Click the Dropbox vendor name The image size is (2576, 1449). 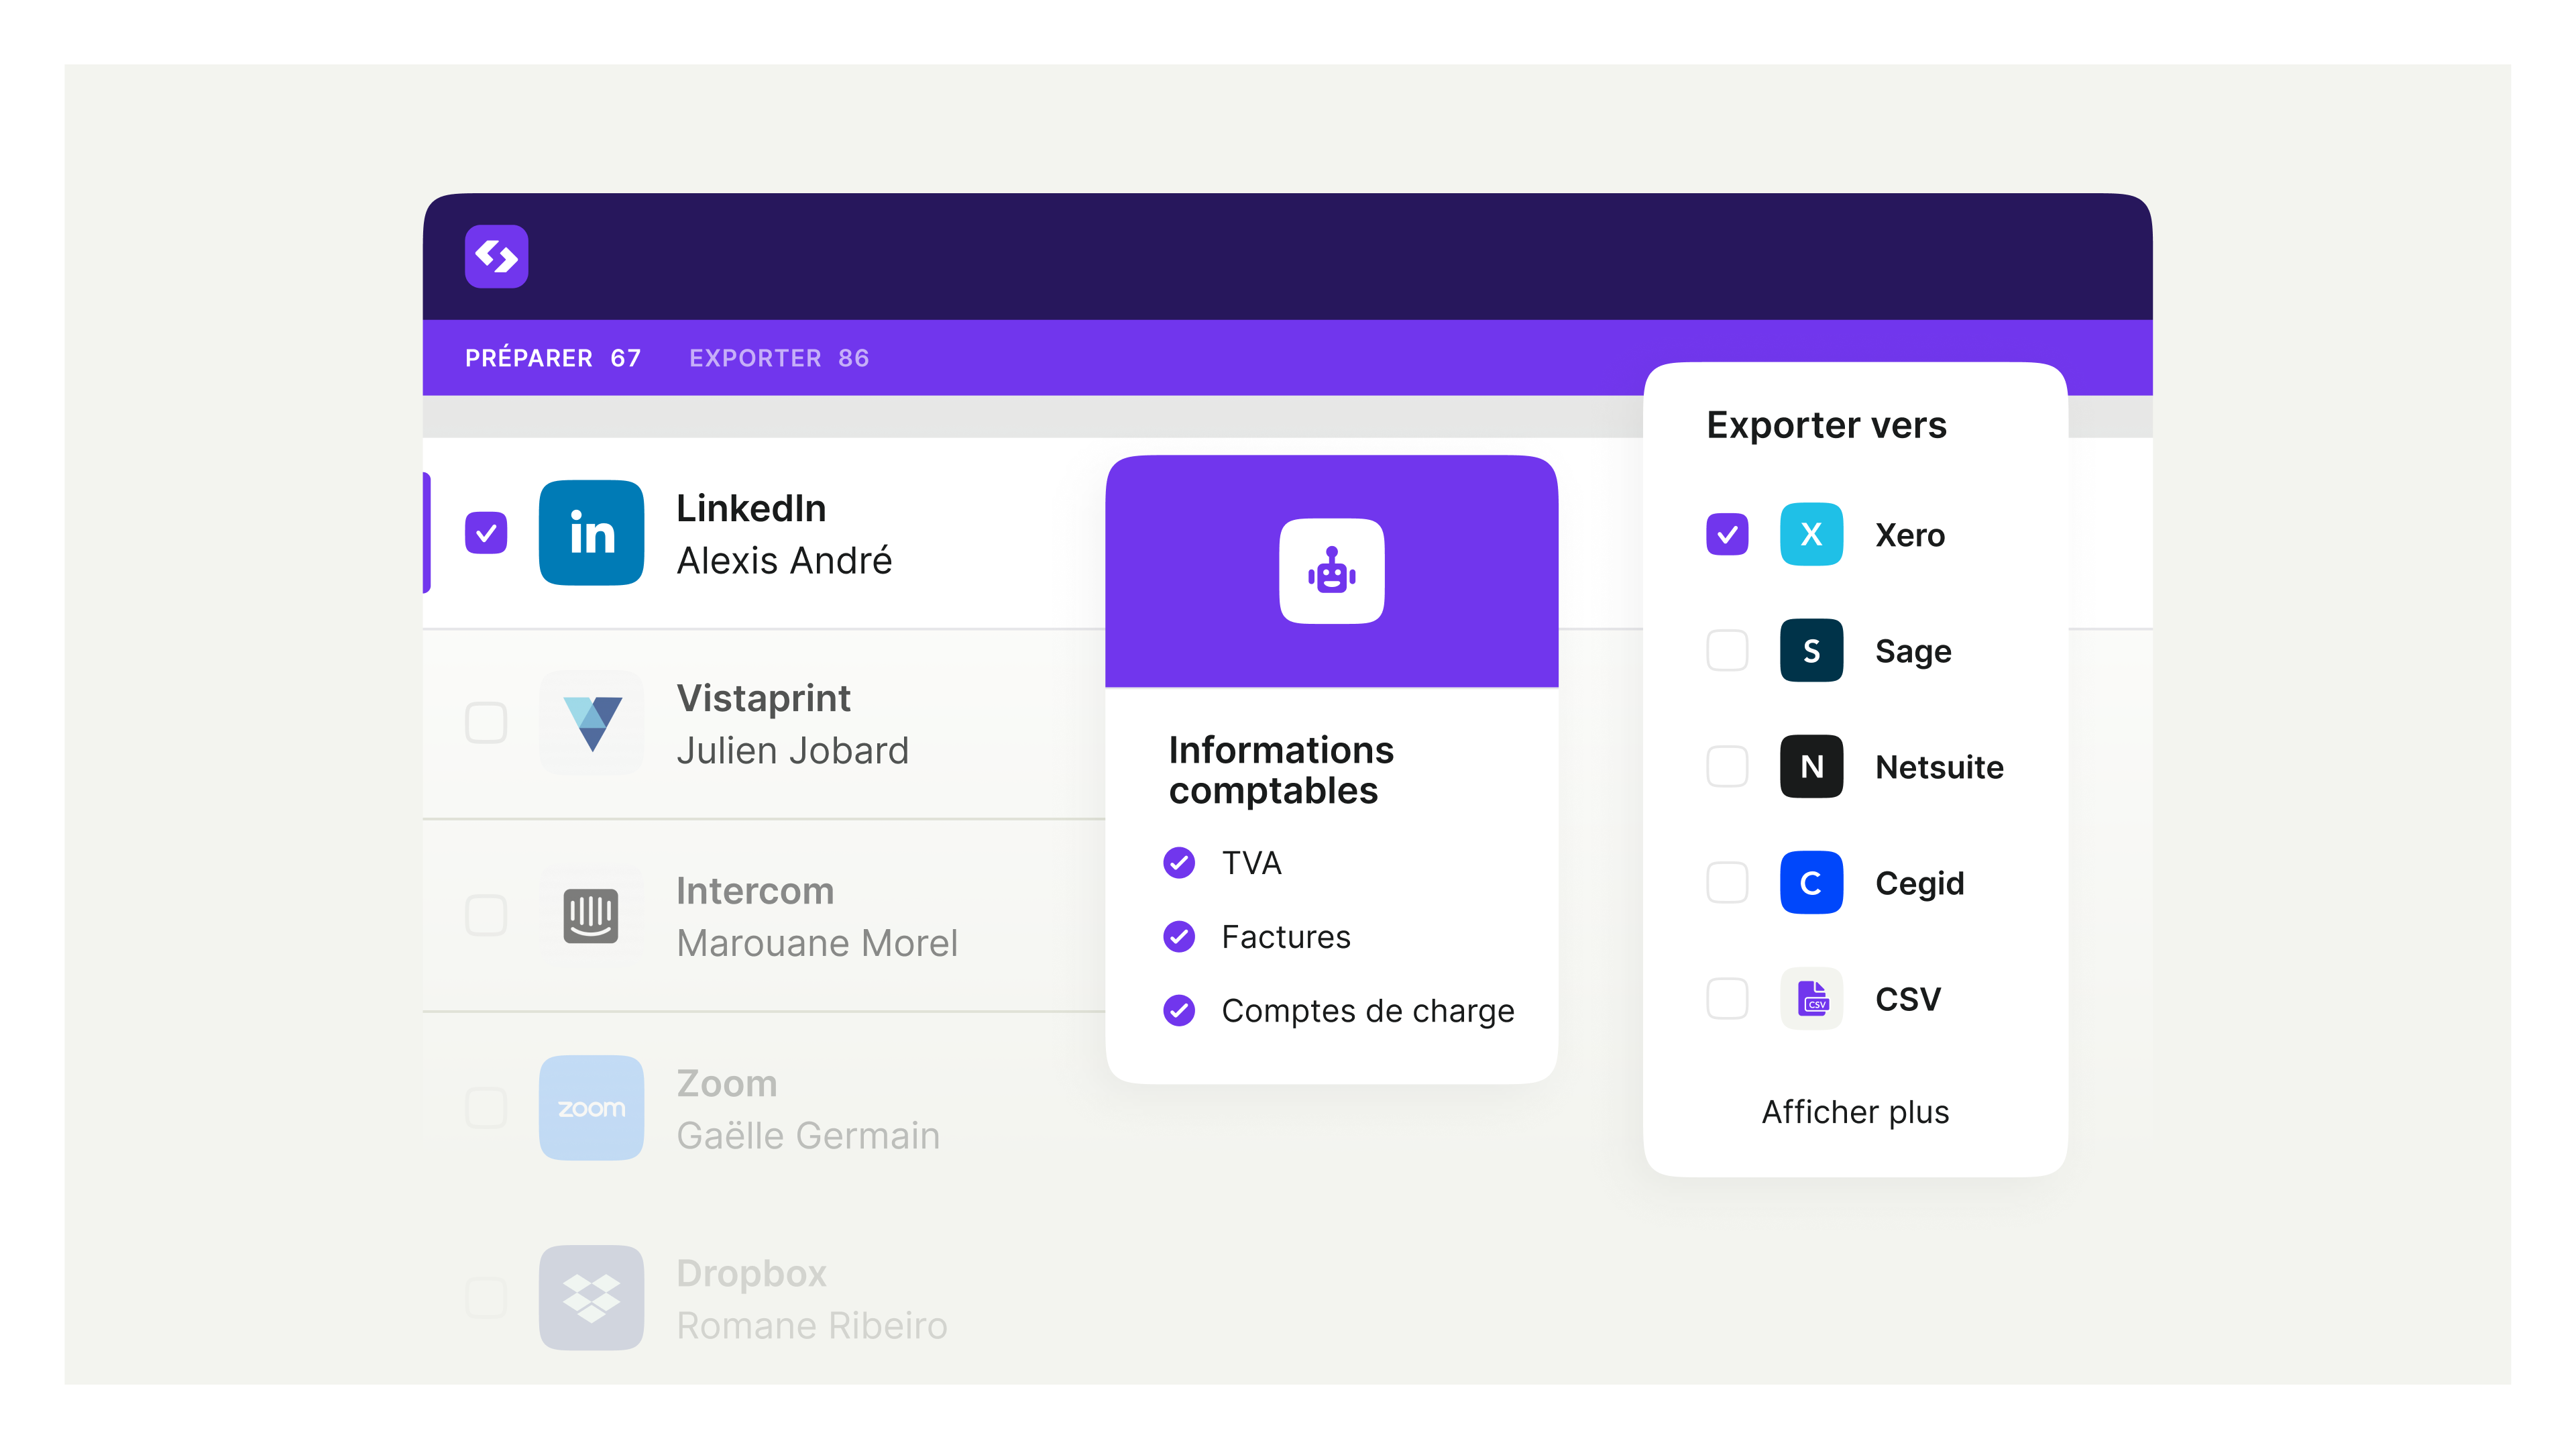pyautogui.click(x=751, y=1274)
